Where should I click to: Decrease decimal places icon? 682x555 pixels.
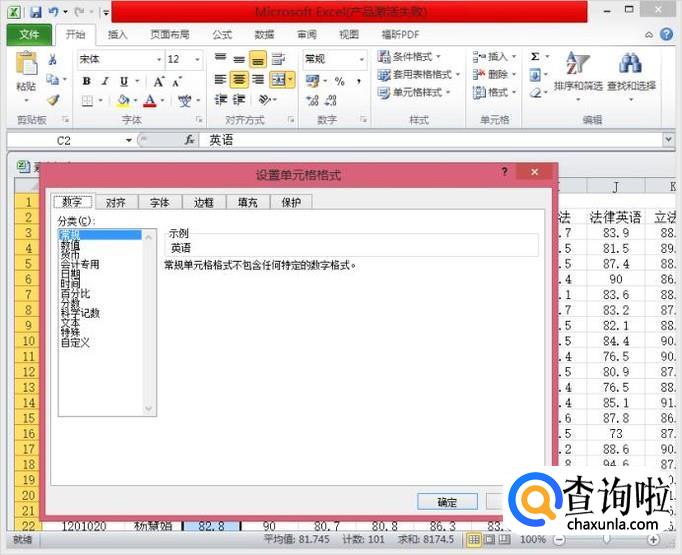point(331,101)
